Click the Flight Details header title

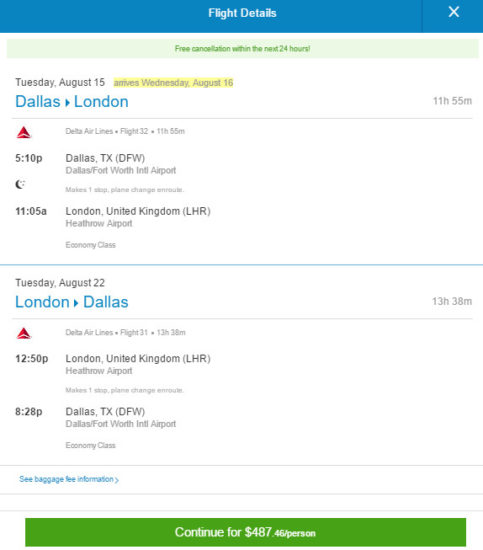tap(242, 13)
